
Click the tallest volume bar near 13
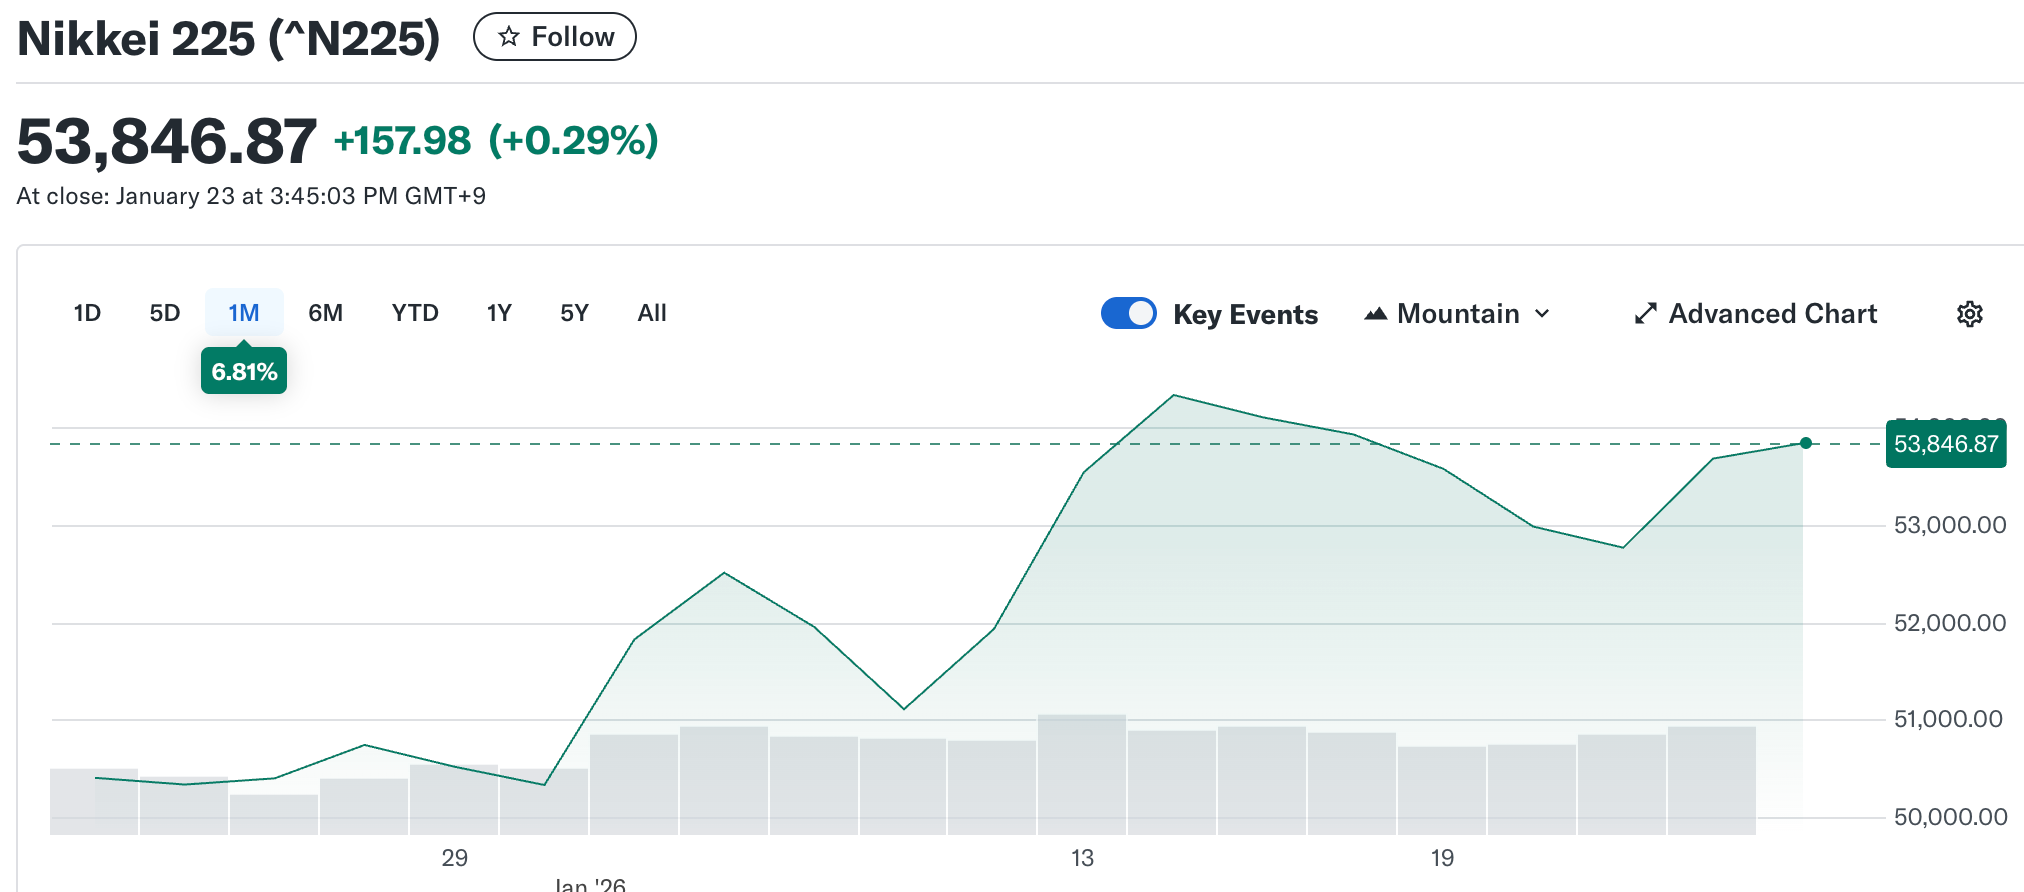tap(1082, 774)
